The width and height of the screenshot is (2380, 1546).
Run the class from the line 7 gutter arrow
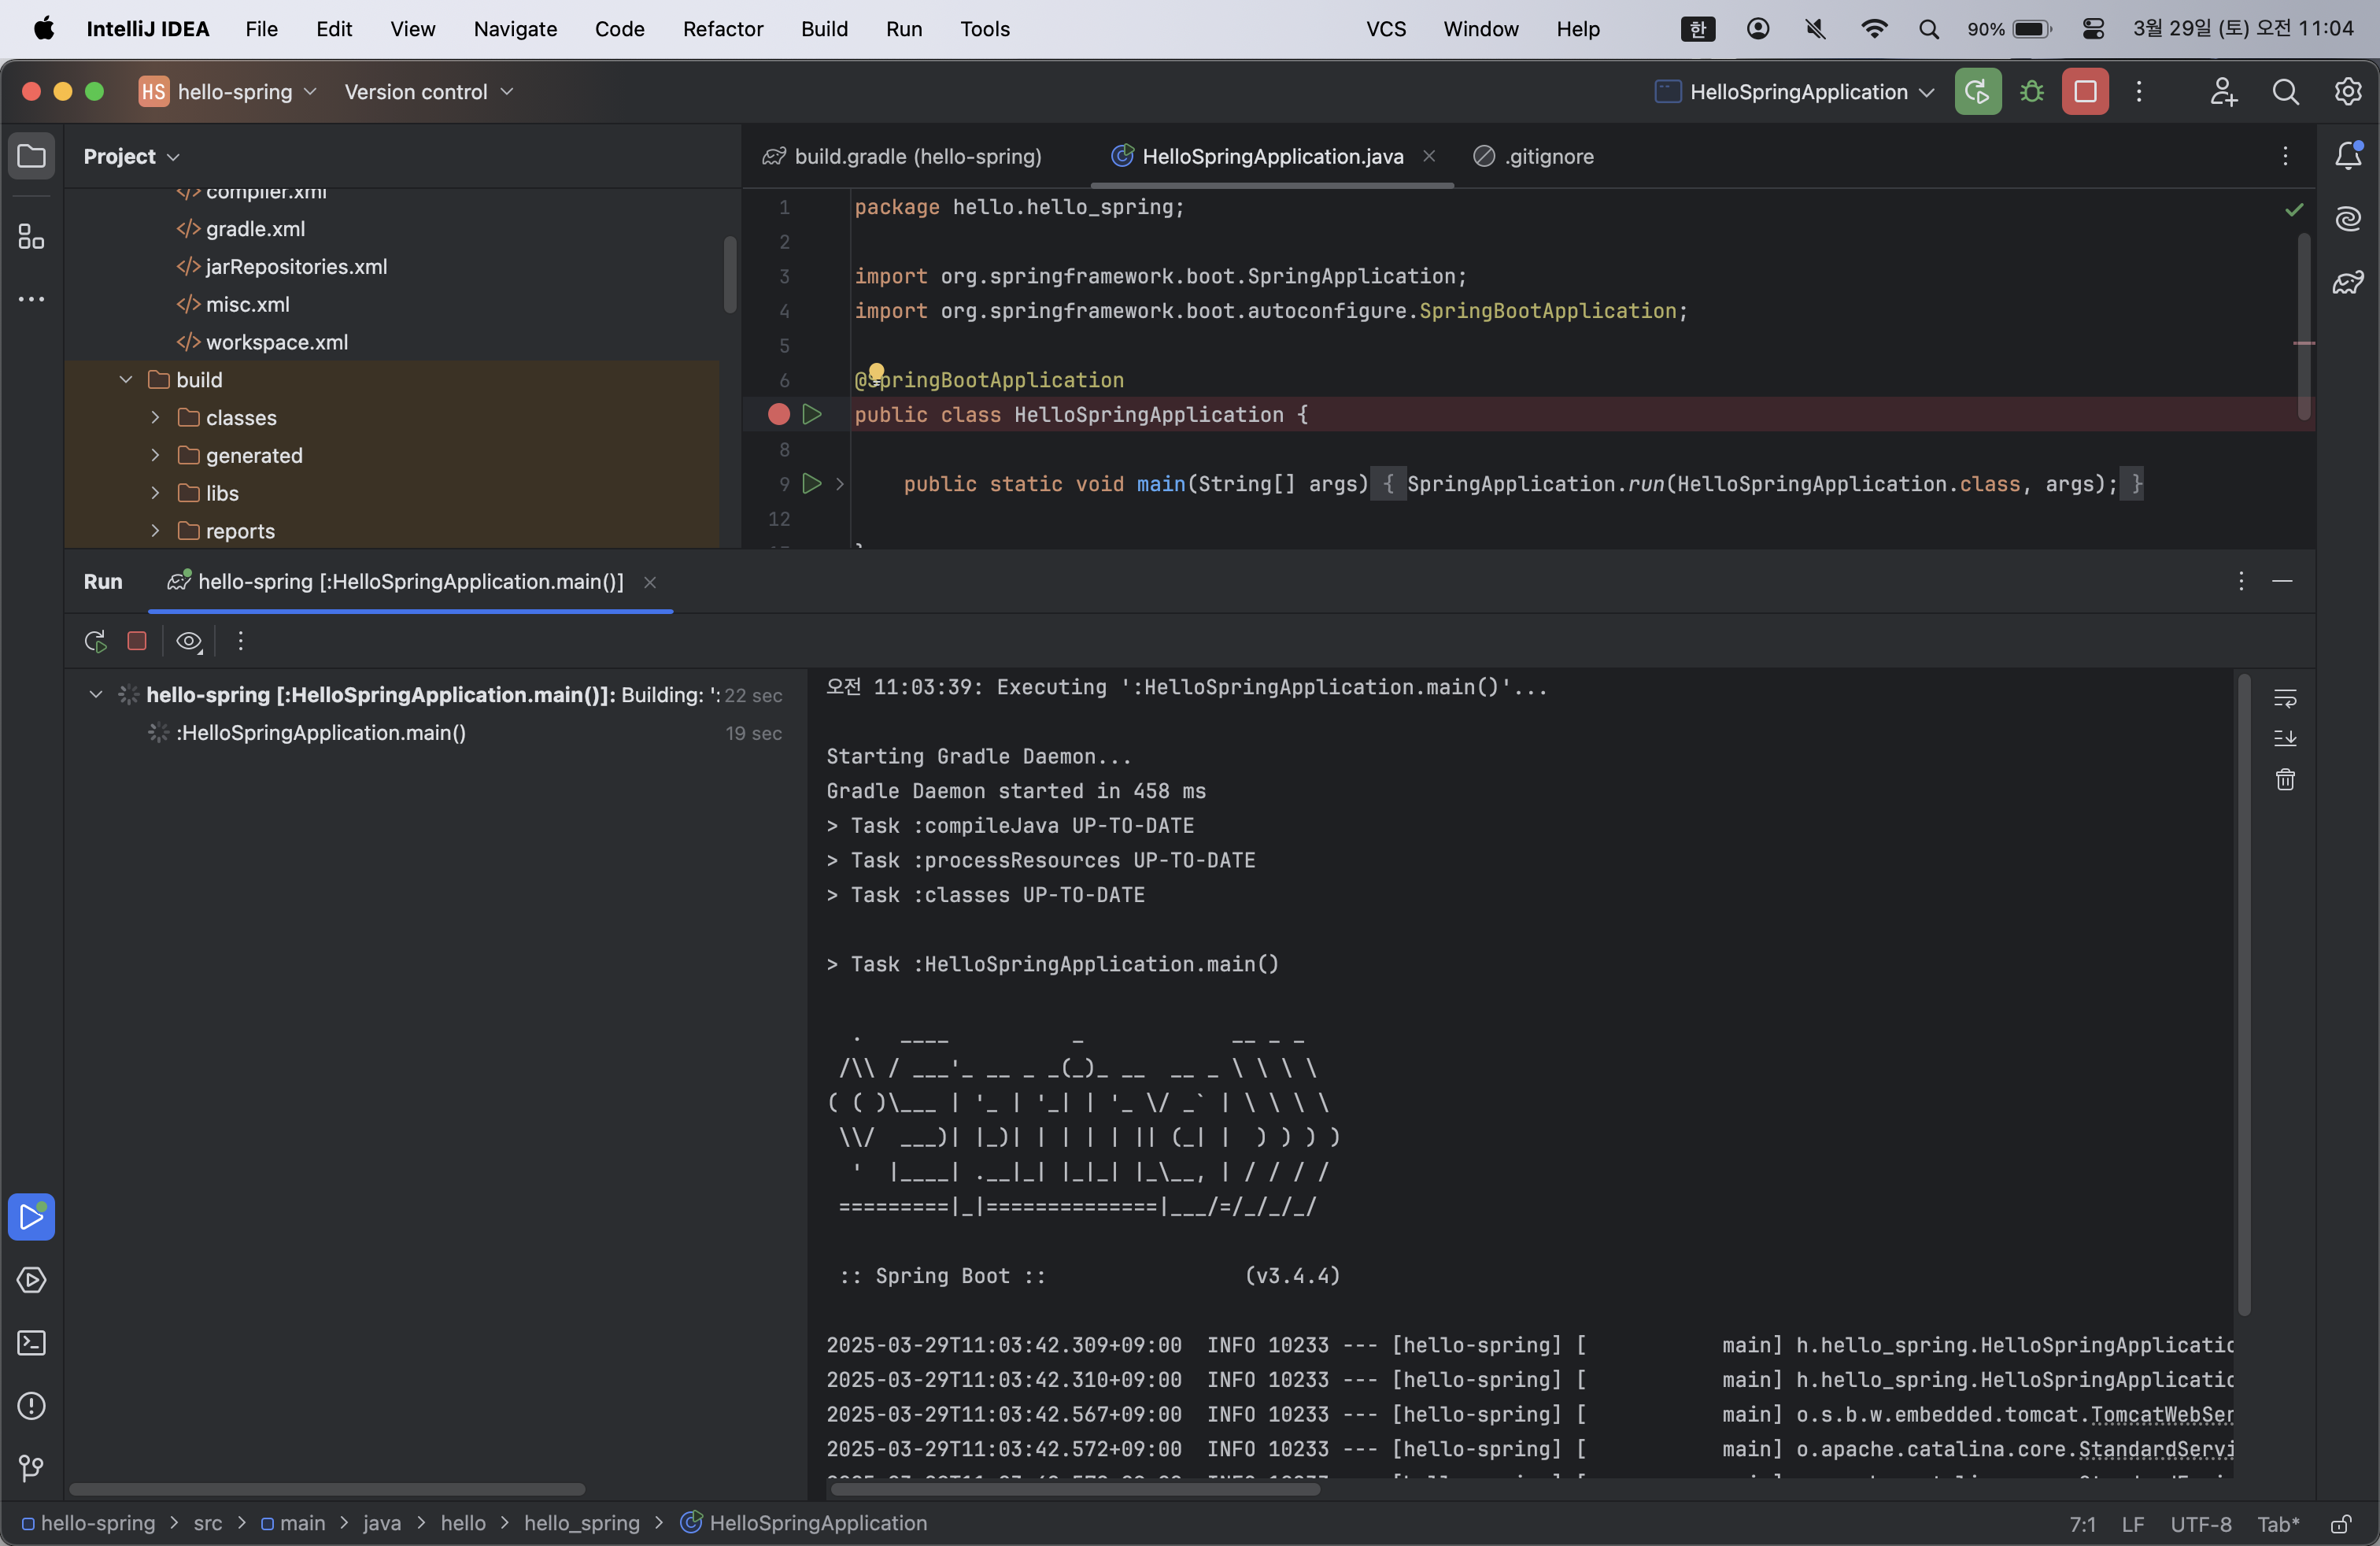pyautogui.click(x=812, y=414)
